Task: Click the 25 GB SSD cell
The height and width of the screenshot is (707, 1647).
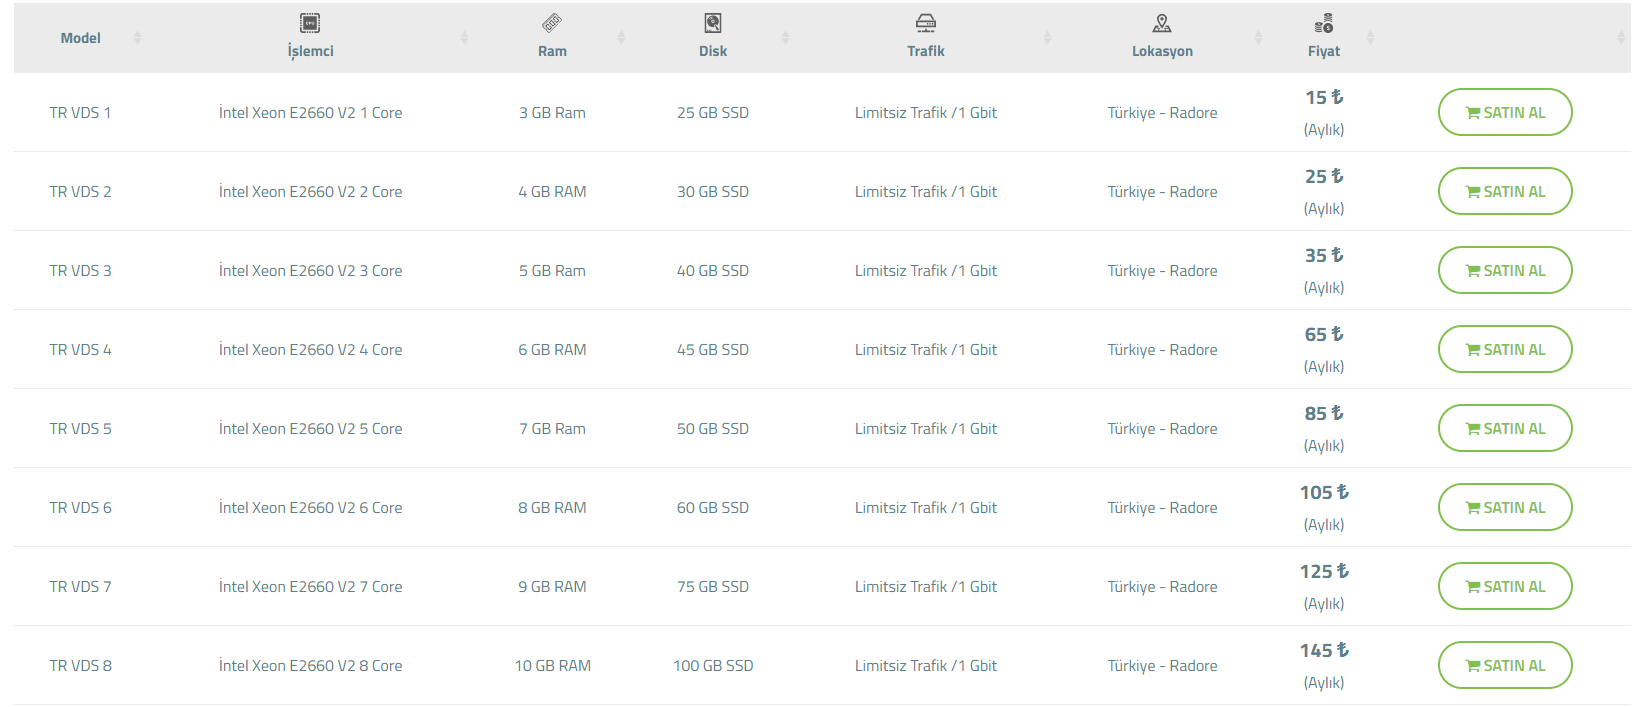Action: click(x=713, y=113)
